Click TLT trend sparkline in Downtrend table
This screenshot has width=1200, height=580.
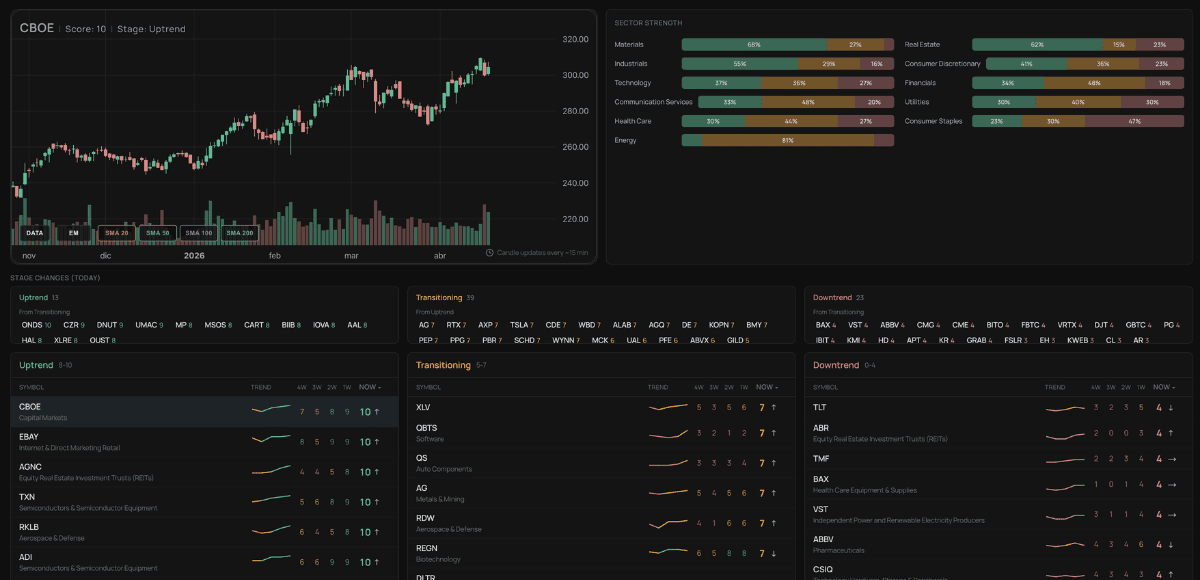pyautogui.click(x=1065, y=408)
